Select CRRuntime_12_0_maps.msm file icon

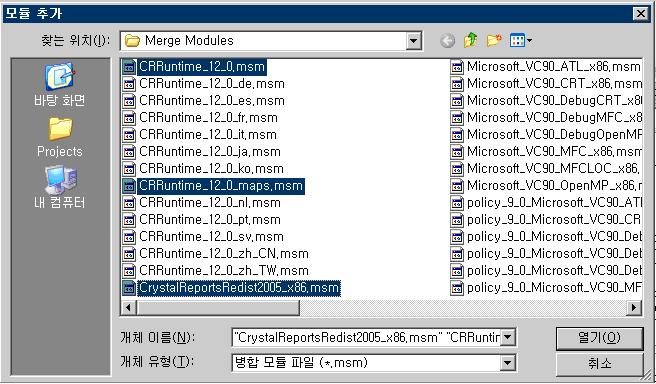click(129, 186)
